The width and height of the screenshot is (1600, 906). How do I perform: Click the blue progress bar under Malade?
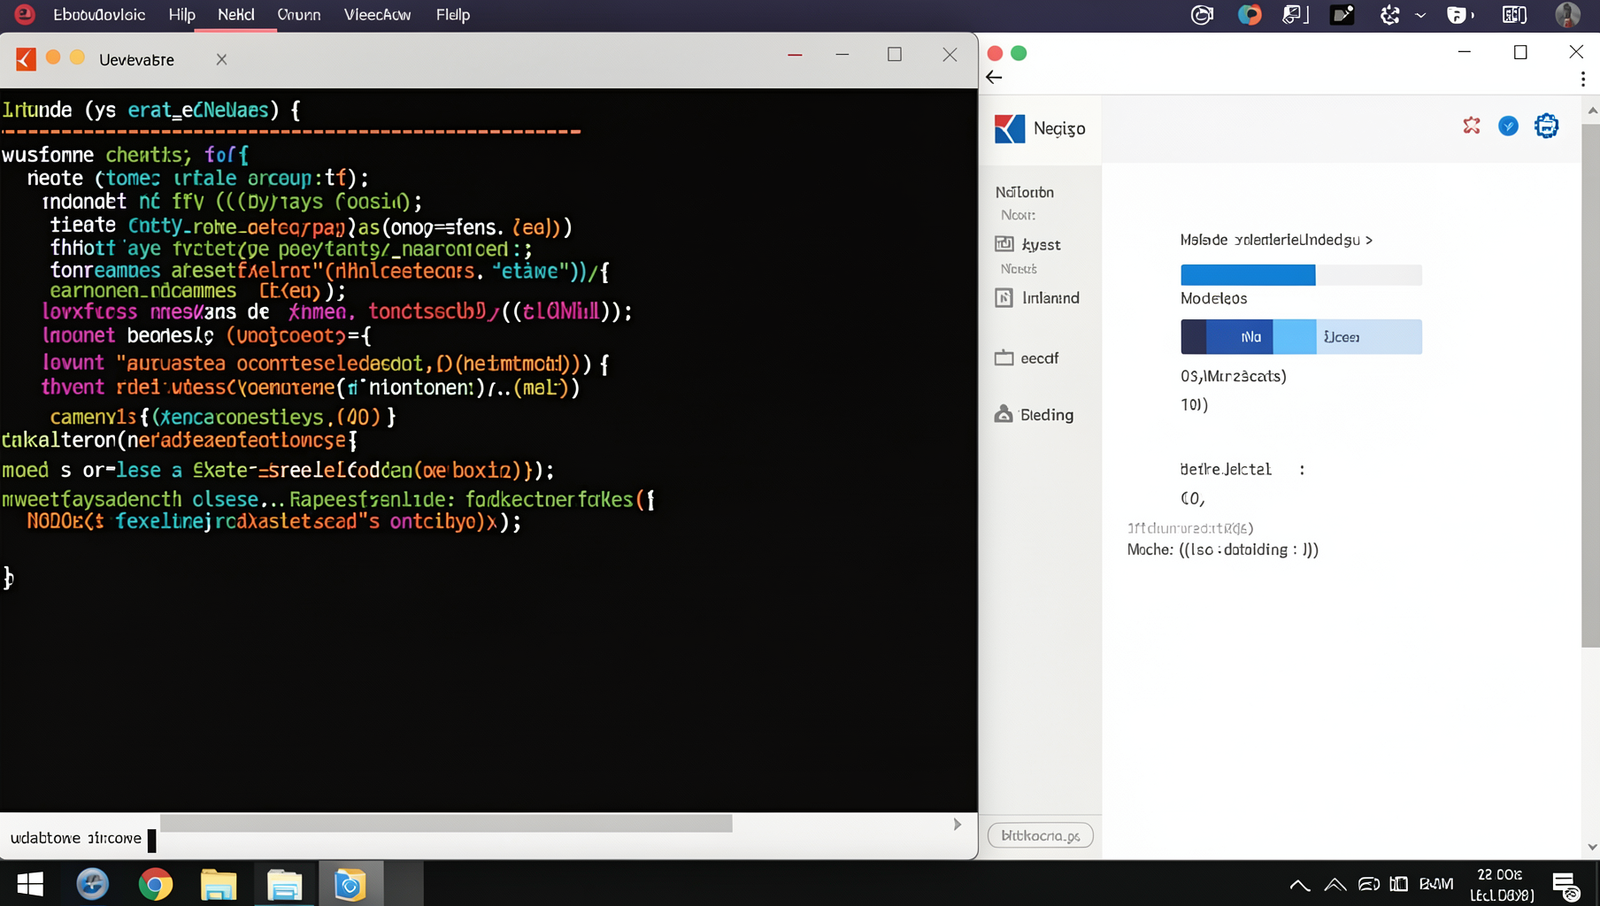tap(1248, 275)
